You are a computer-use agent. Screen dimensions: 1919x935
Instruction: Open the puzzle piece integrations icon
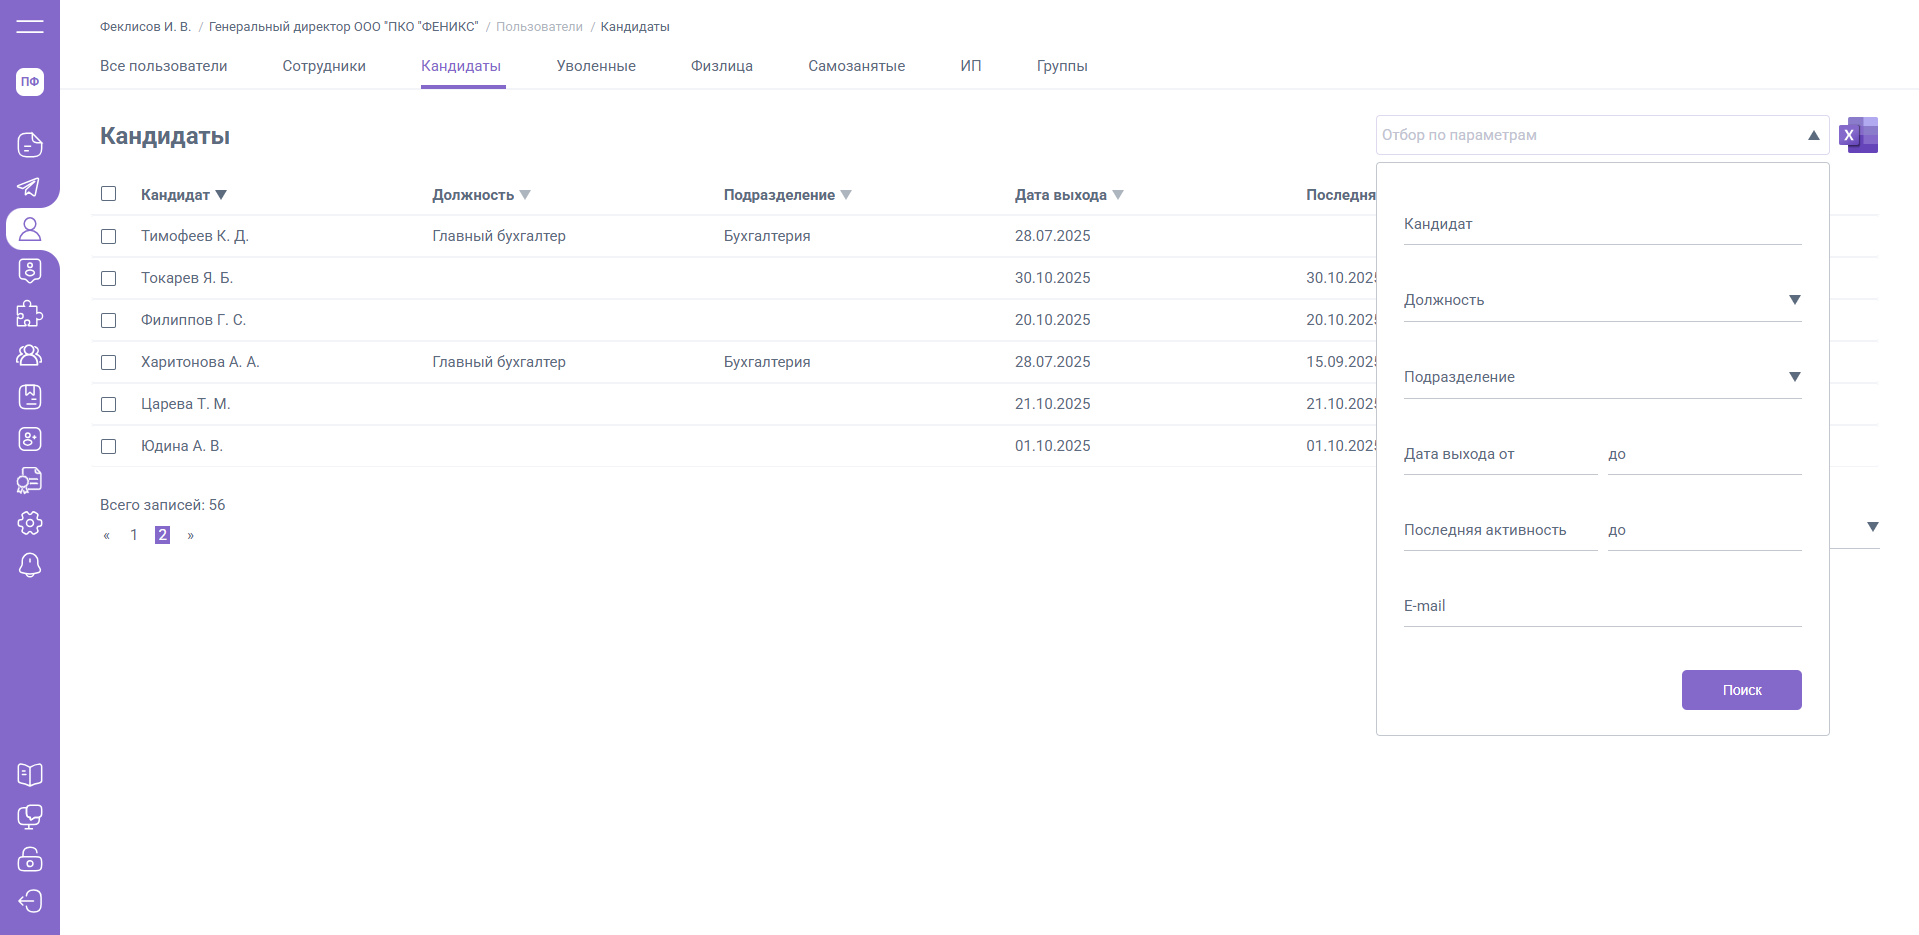coord(30,314)
